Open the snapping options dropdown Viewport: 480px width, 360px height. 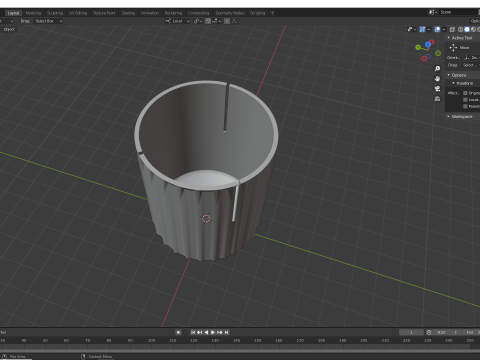click(216, 21)
